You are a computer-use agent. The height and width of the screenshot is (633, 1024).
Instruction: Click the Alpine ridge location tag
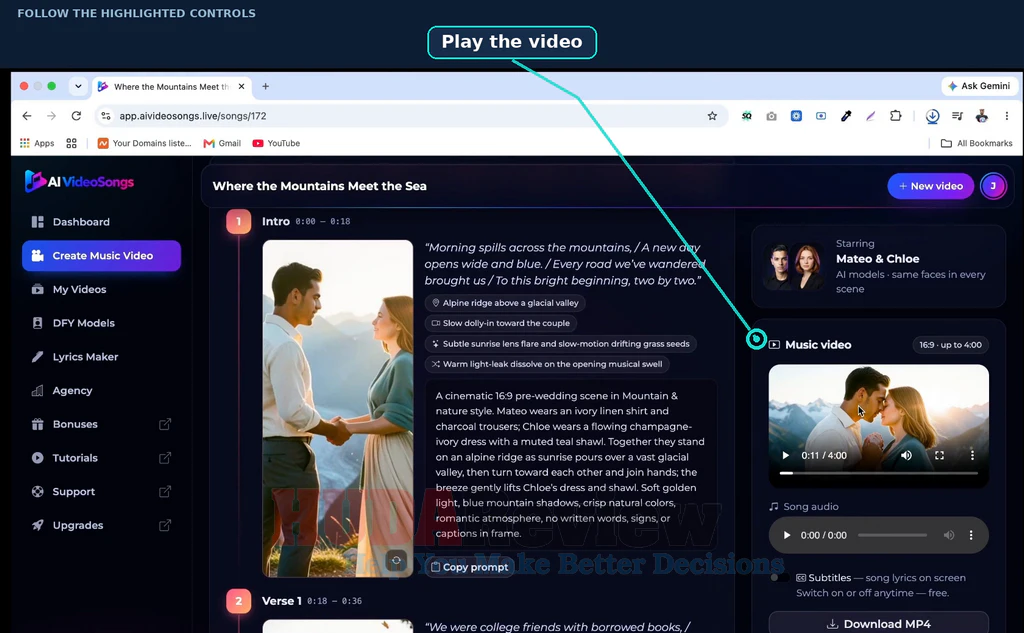pyautogui.click(x=505, y=303)
